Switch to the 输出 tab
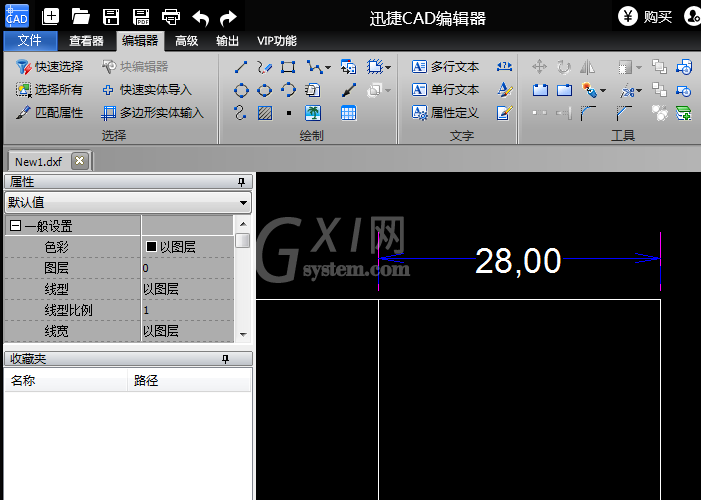701x500 pixels. [x=227, y=41]
